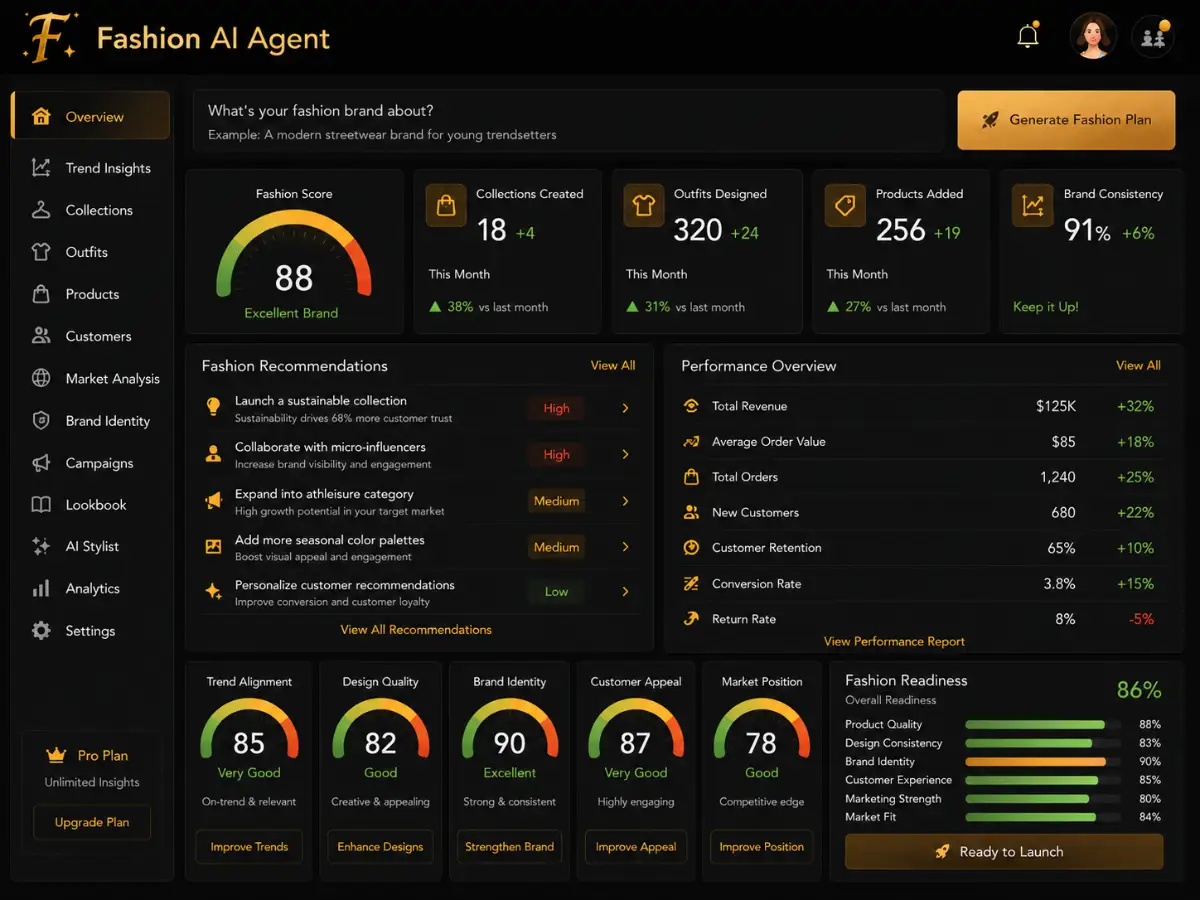
Task: Expand the micro-influencers recommendation chevron
Action: 626,454
